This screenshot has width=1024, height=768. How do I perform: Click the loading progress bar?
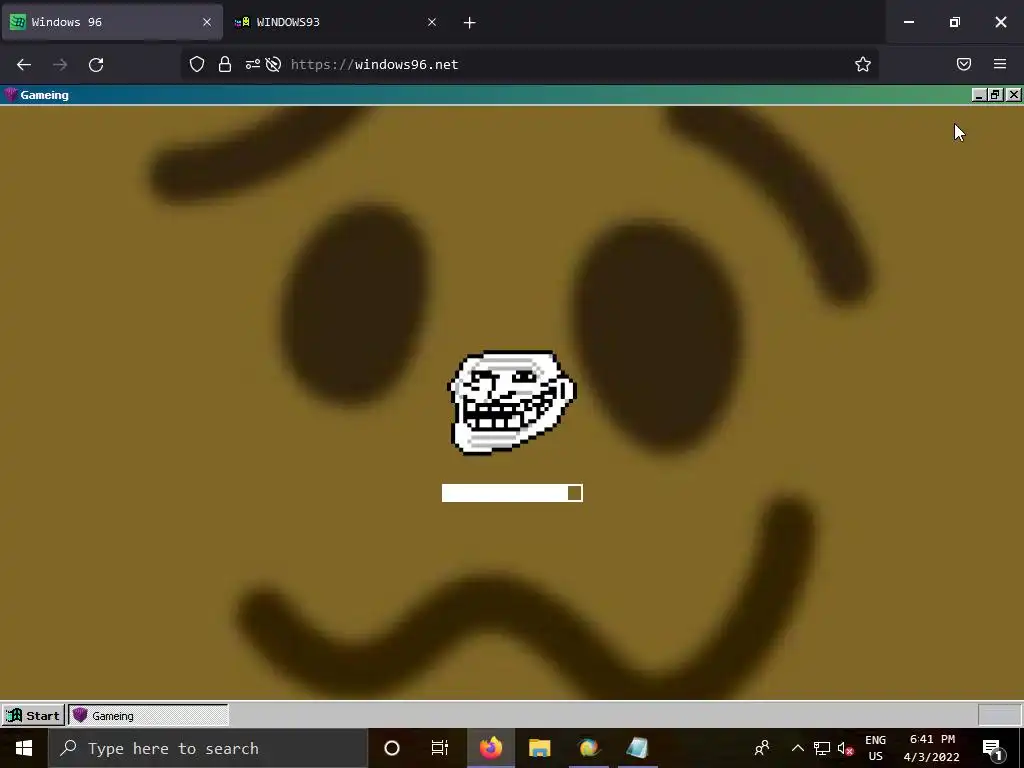(x=512, y=493)
